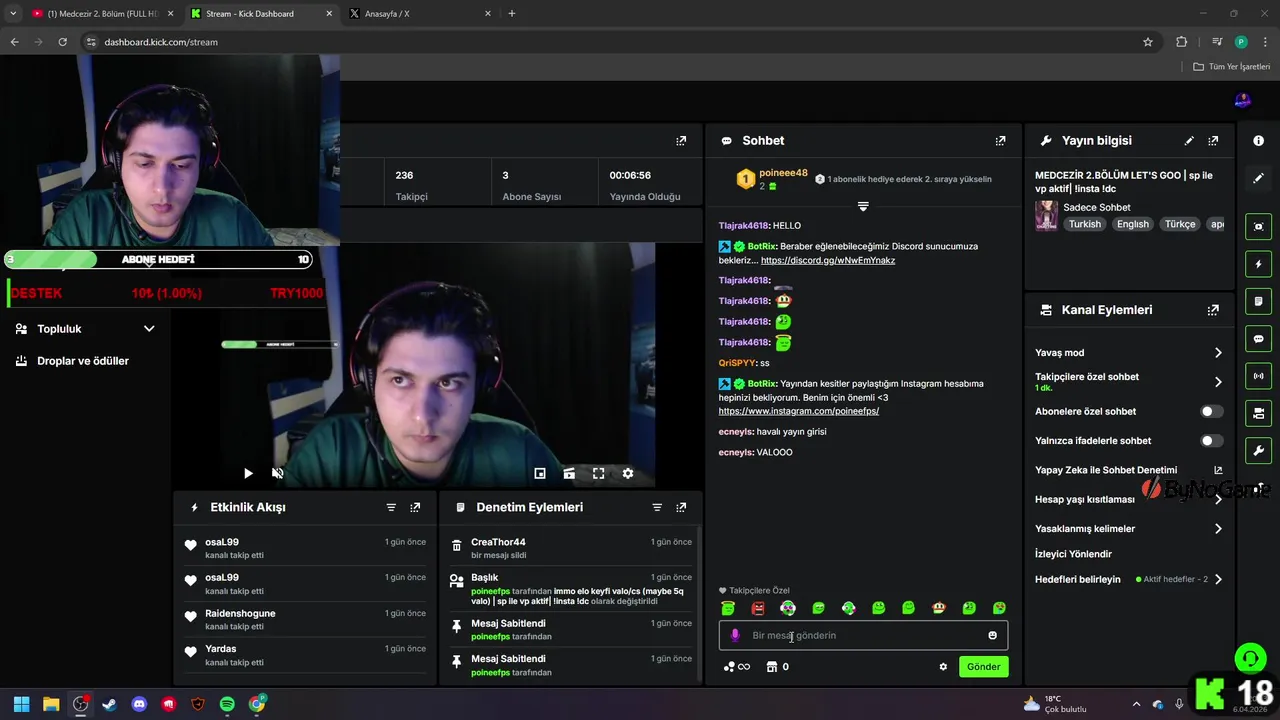The height and width of the screenshot is (720, 1280).
Task: Show hidden system tray icons
Action: (1135, 704)
